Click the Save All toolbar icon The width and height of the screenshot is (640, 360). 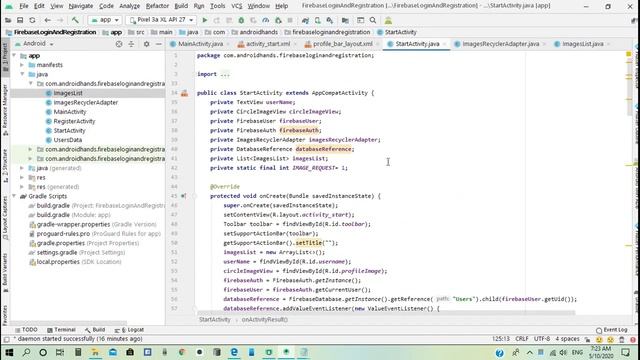(20, 20)
